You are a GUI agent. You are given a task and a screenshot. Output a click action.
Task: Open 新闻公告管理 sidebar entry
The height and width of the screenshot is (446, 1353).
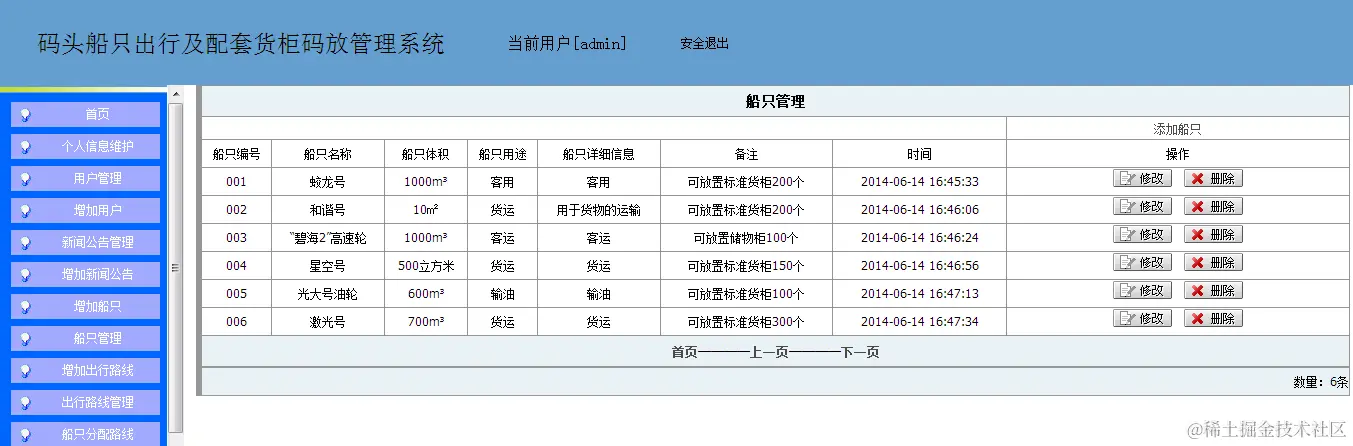(x=85, y=242)
